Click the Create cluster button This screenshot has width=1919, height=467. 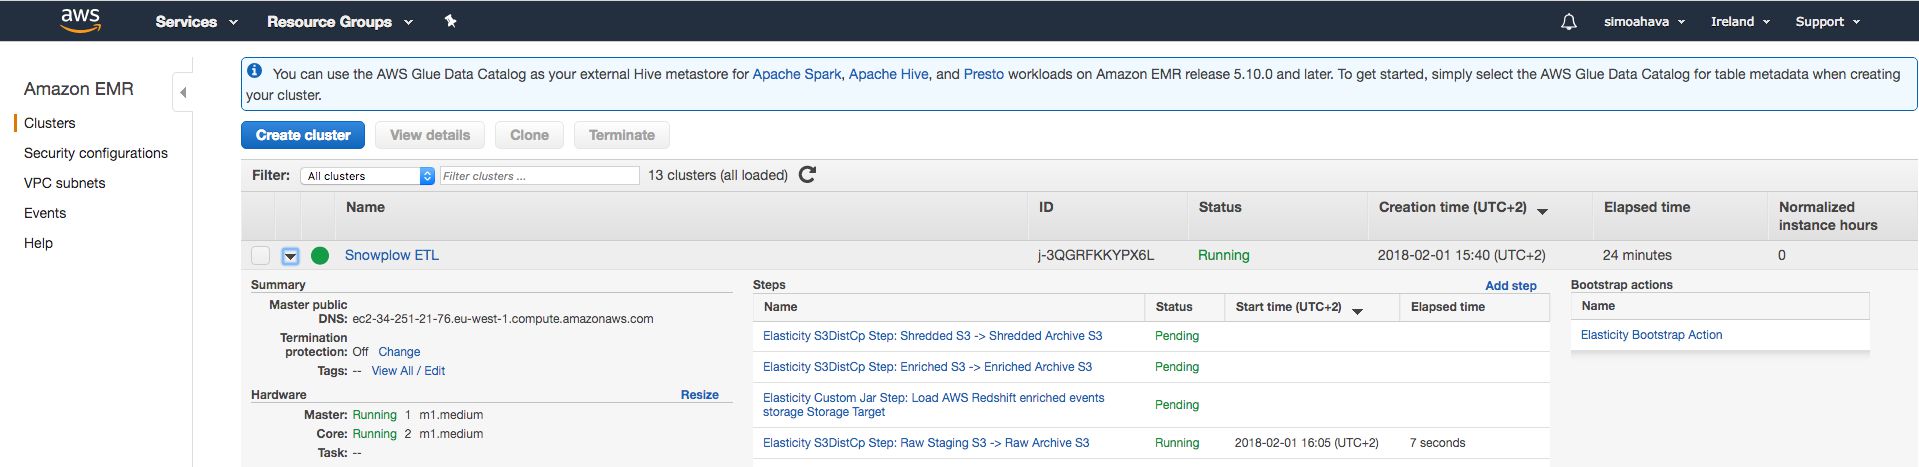point(303,135)
